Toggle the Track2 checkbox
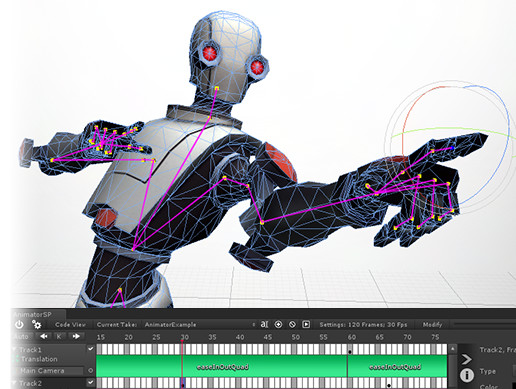This screenshot has width=516, height=389. click(90, 382)
